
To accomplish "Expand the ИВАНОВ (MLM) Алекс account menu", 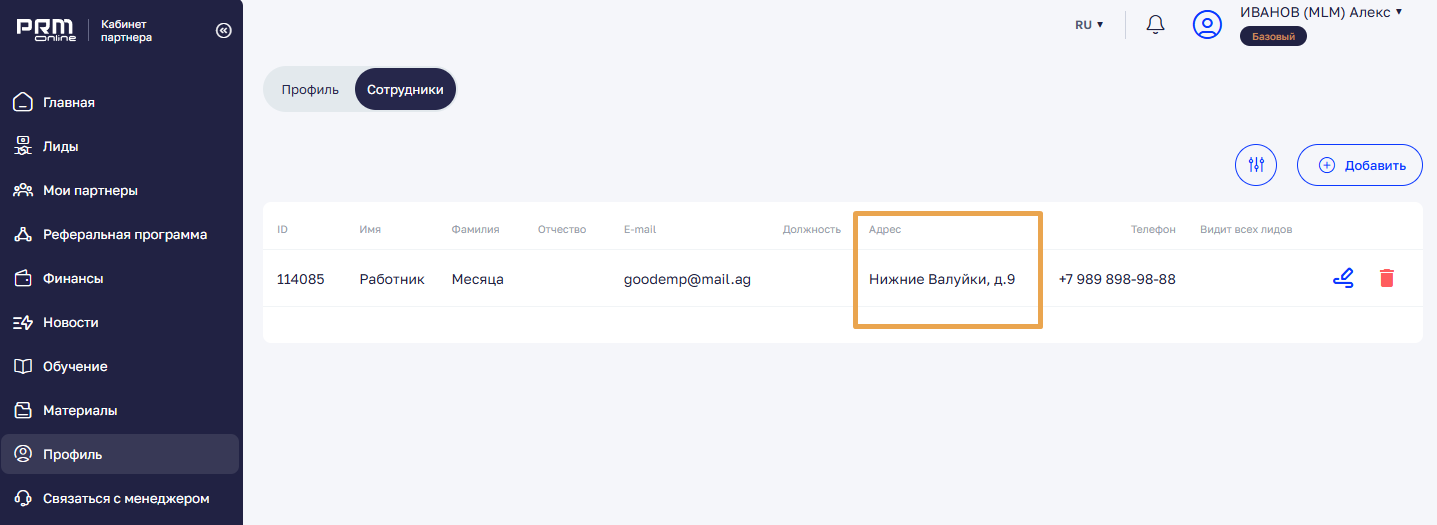I will coord(1320,12).
